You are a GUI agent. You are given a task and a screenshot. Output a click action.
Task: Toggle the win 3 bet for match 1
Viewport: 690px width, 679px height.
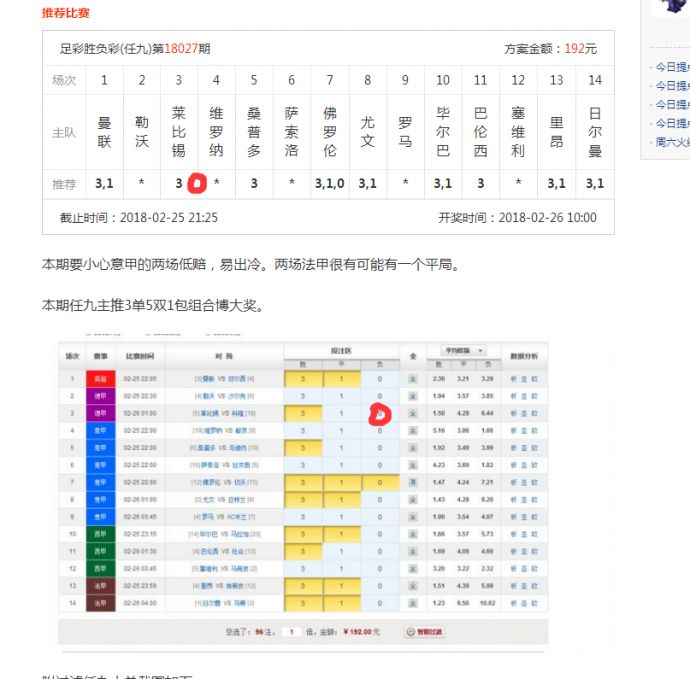(x=303, y=379)
